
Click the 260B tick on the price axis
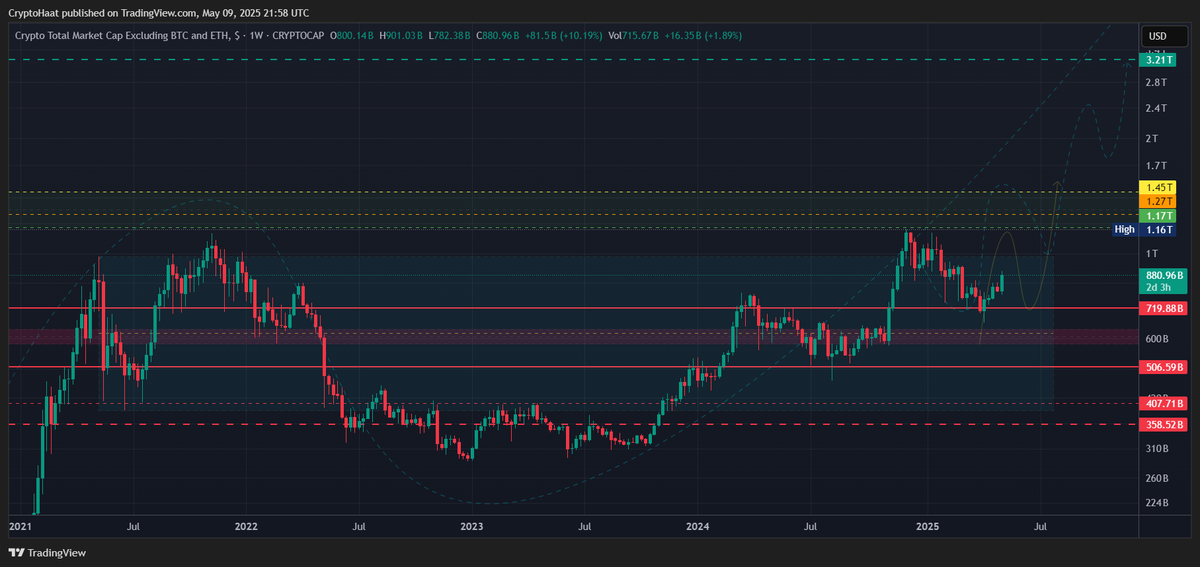click(1158, 478)
